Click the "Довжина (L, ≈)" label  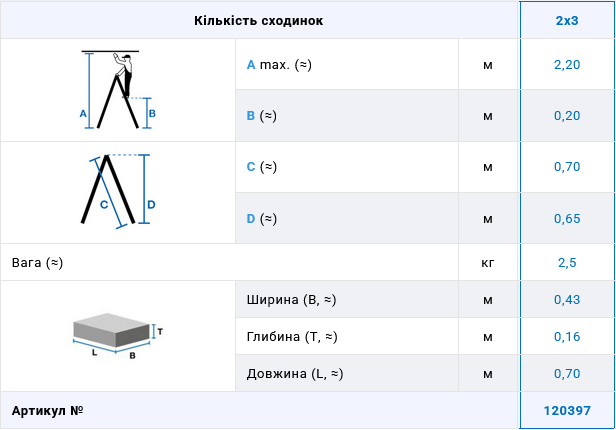coord(295,374)
